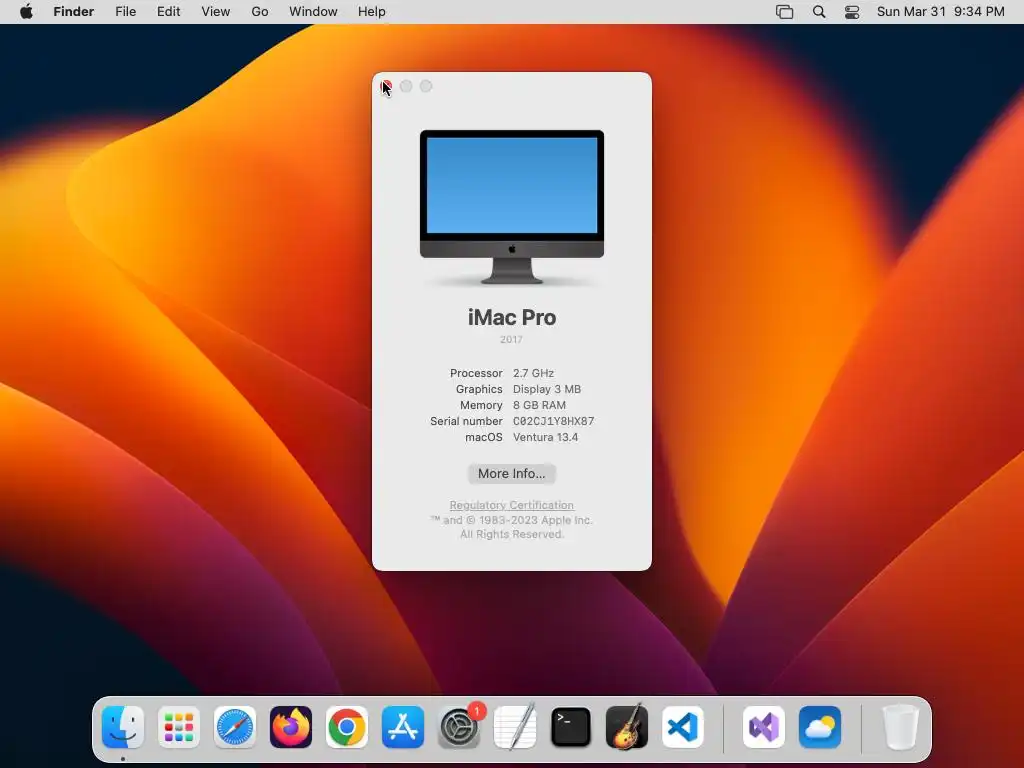Click the date and time in menu bar
The image size is (1024, 768).
click(940, 12)
